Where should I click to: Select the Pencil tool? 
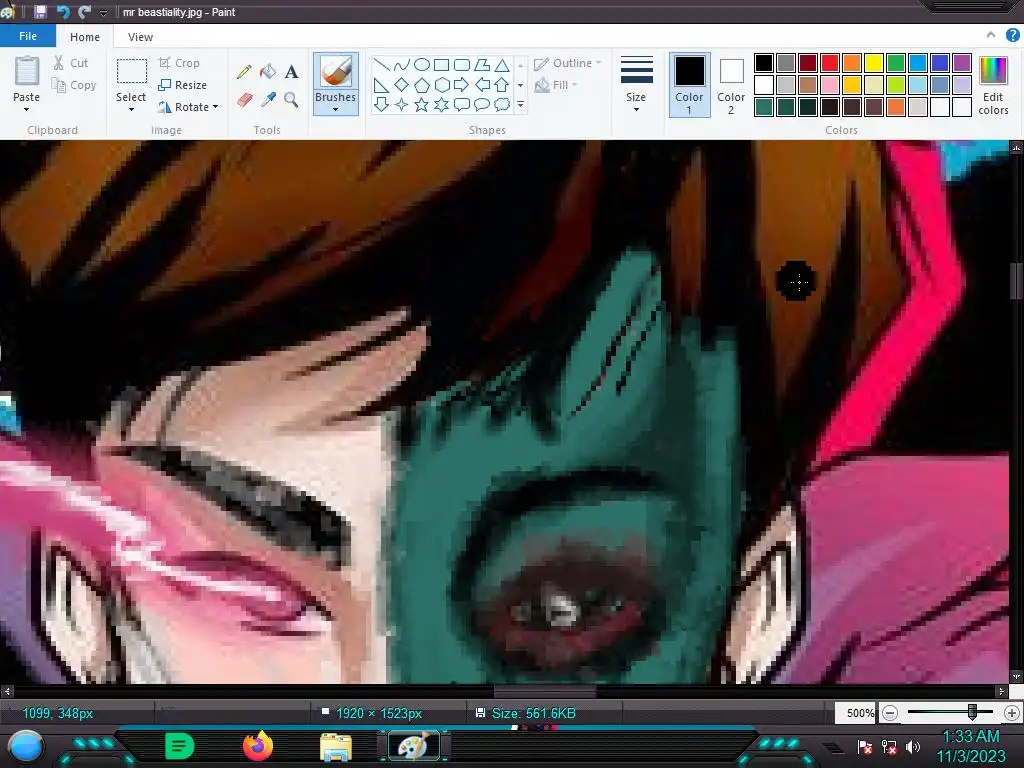pos(244,71)
